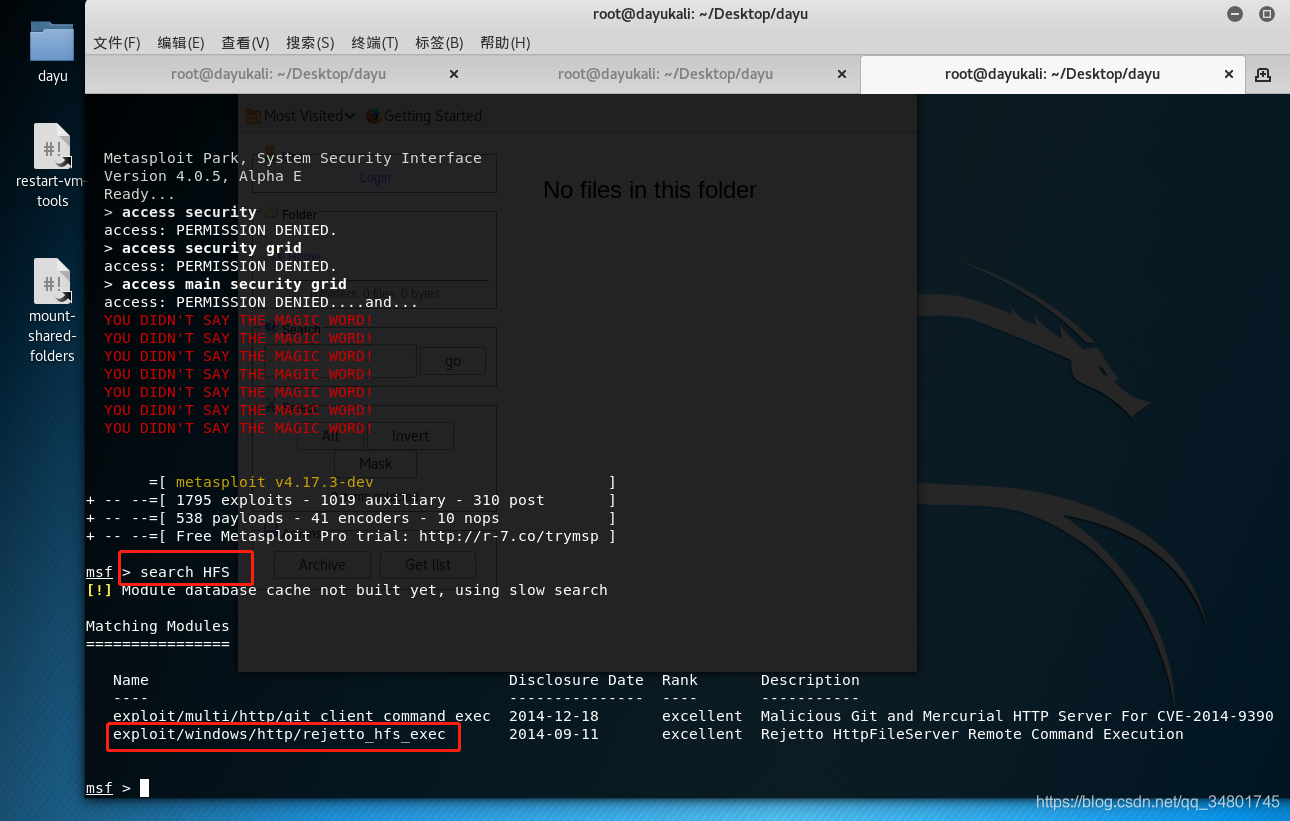Open the 搜索(S) menu
This screenshot has height=821, width=1290.
pyautogui.click(x=310, y=43)
